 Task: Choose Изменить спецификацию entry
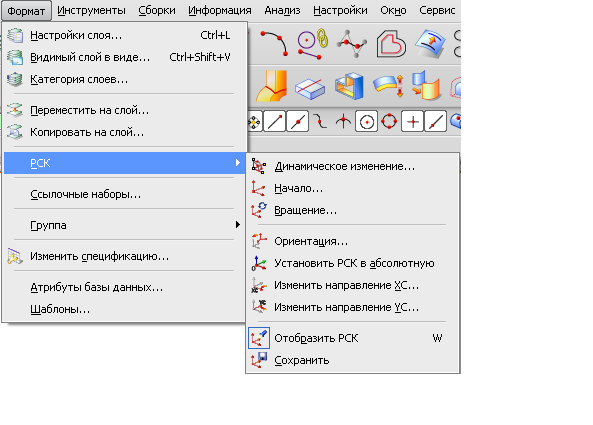125,256
